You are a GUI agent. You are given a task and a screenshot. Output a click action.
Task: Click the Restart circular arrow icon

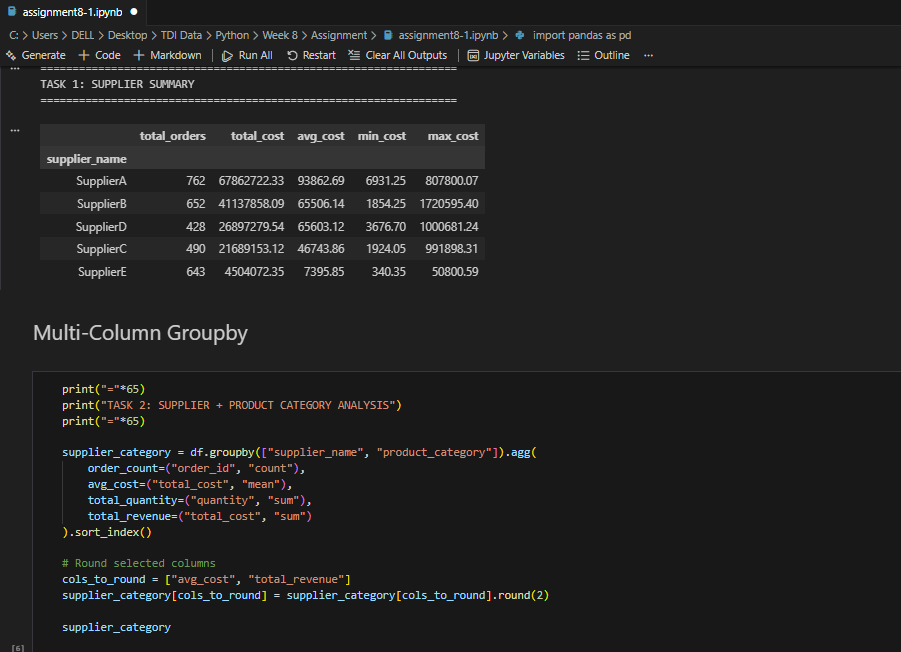tap(292, 56)
